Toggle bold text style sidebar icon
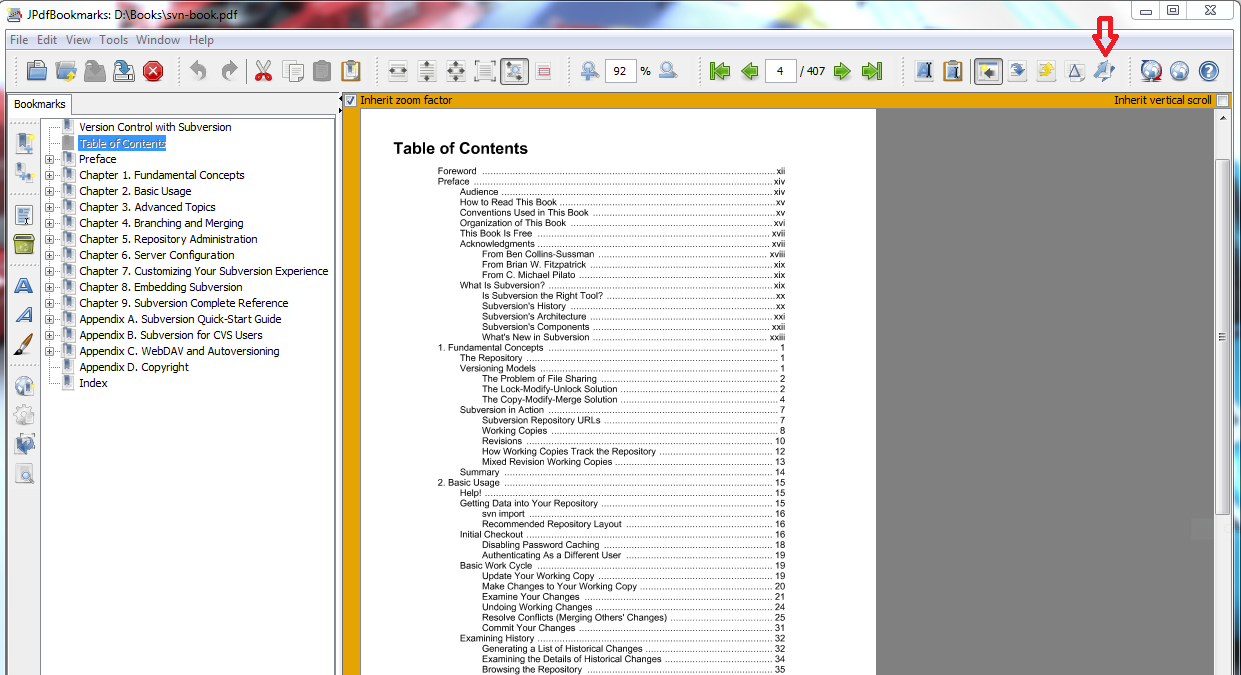This screenshot has width=1241, height=675. click(25, 286)
